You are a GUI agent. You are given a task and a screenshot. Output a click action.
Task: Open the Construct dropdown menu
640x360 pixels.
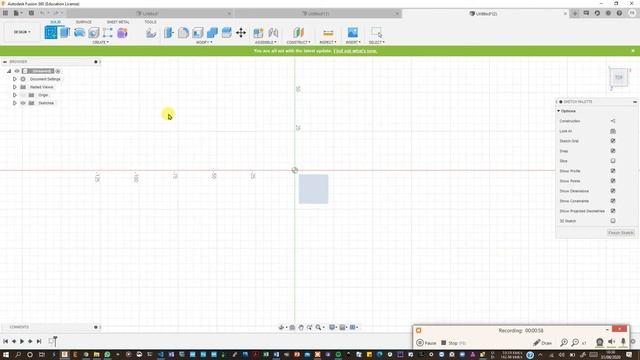click(298, 42)
